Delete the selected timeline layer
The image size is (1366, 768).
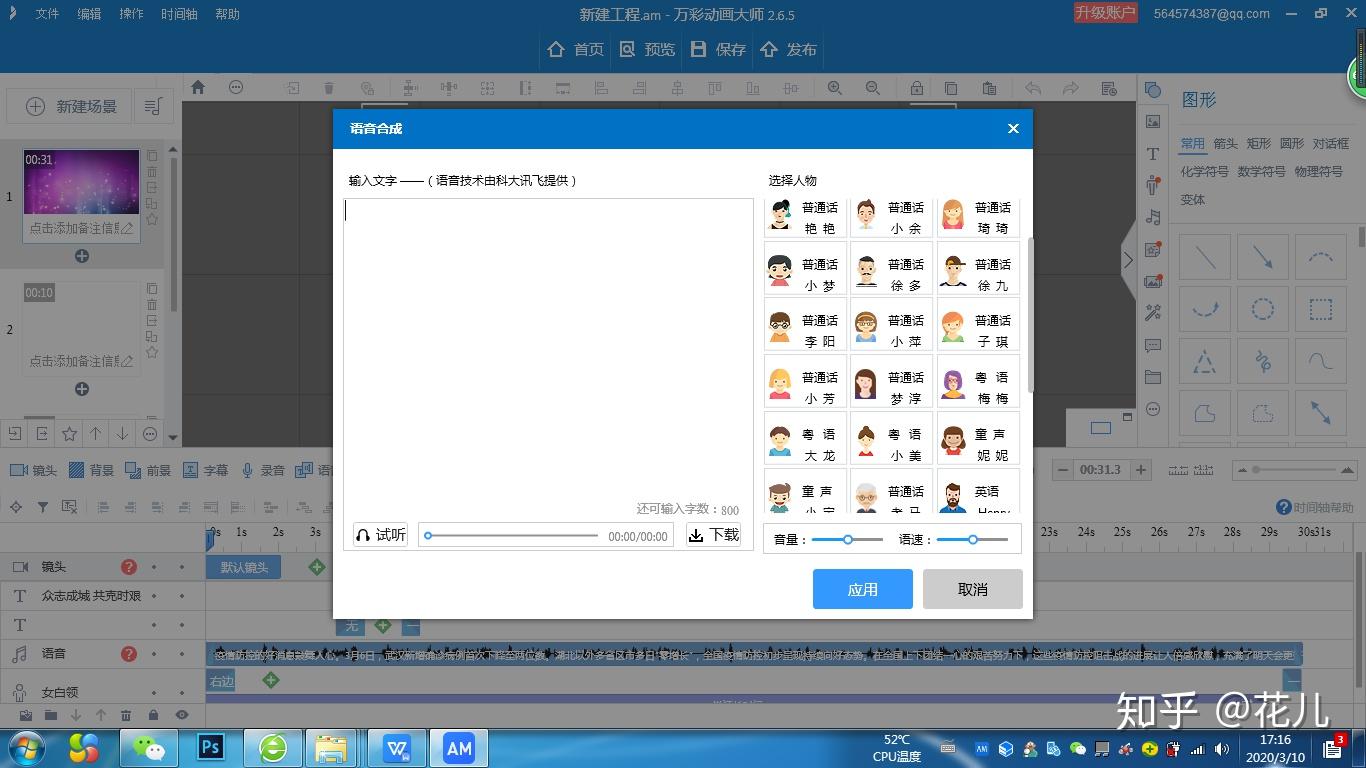(x=126, y=715)
